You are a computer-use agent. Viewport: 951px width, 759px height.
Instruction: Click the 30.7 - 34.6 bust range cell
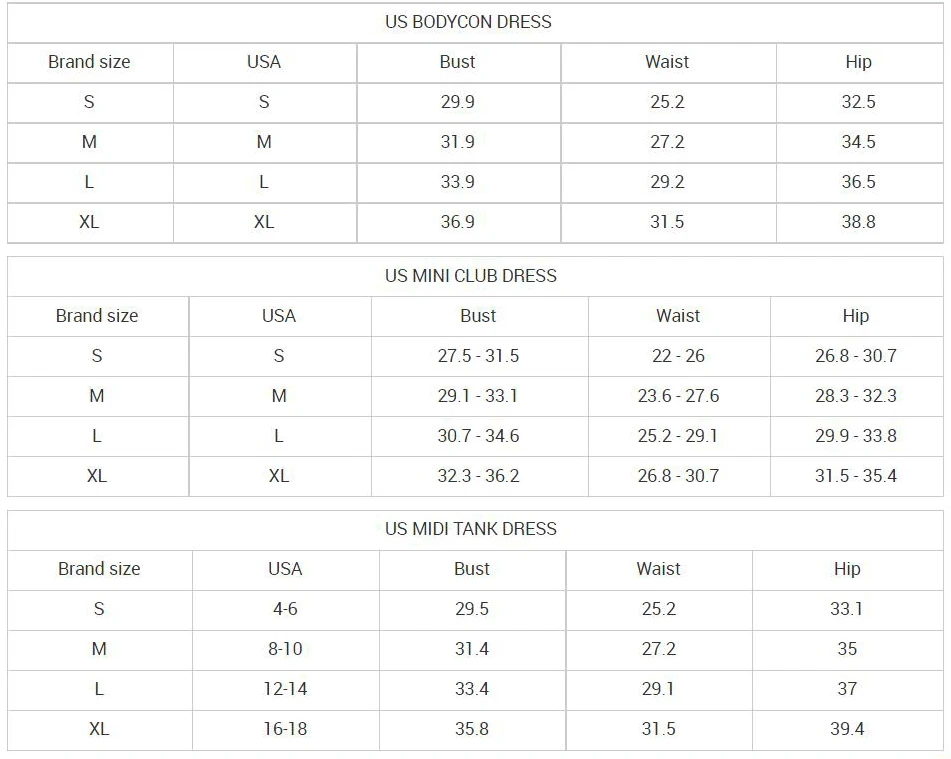click(478, 436)
